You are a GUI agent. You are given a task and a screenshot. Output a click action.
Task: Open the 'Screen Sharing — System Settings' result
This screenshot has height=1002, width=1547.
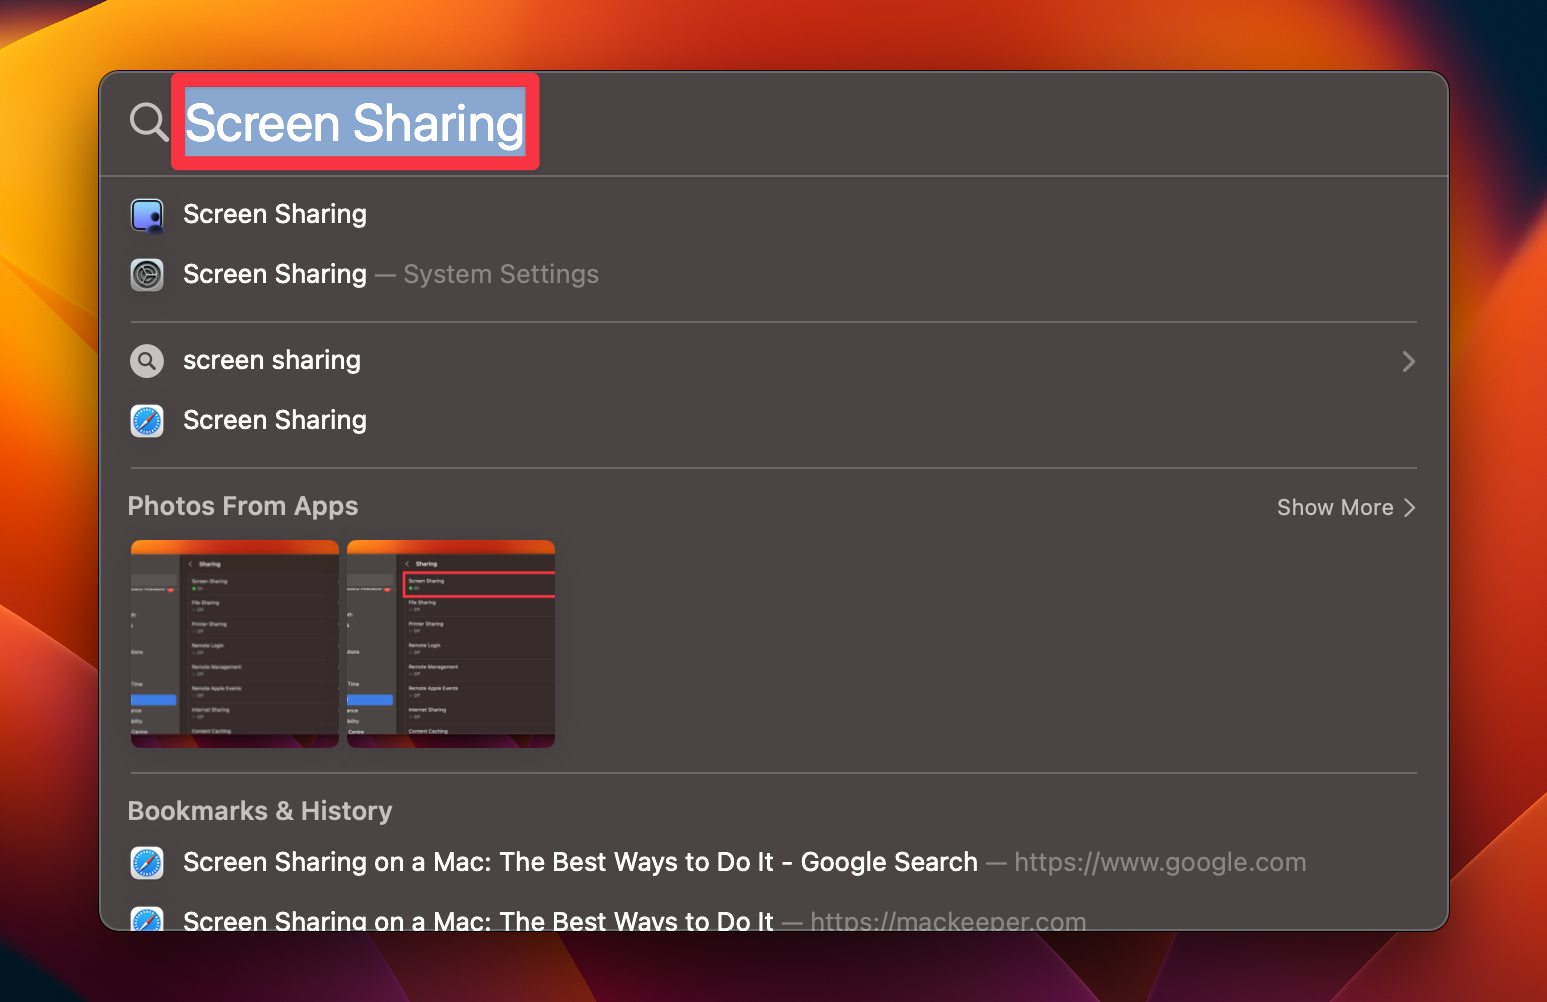(x=390, y=274)
